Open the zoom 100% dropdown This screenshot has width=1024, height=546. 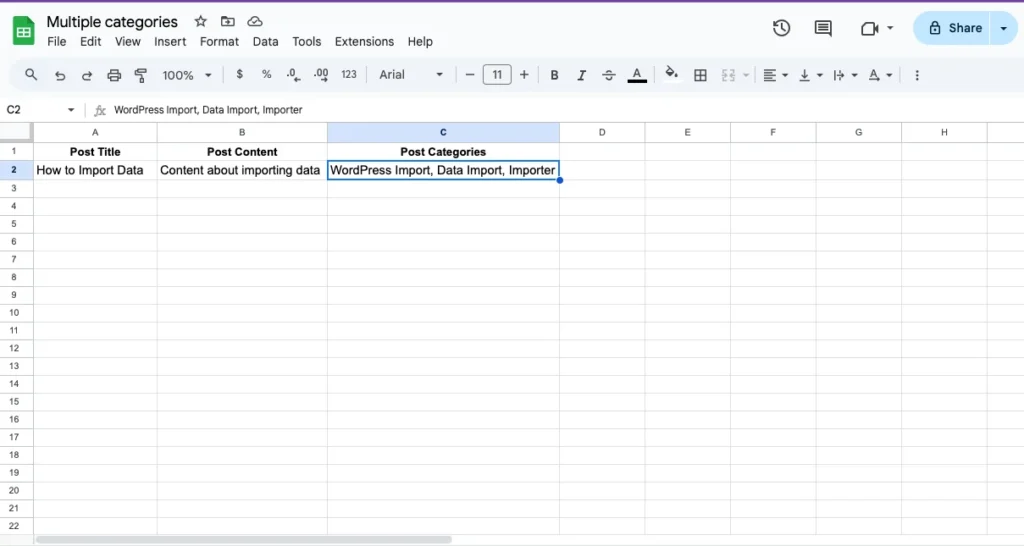(187, 75)
